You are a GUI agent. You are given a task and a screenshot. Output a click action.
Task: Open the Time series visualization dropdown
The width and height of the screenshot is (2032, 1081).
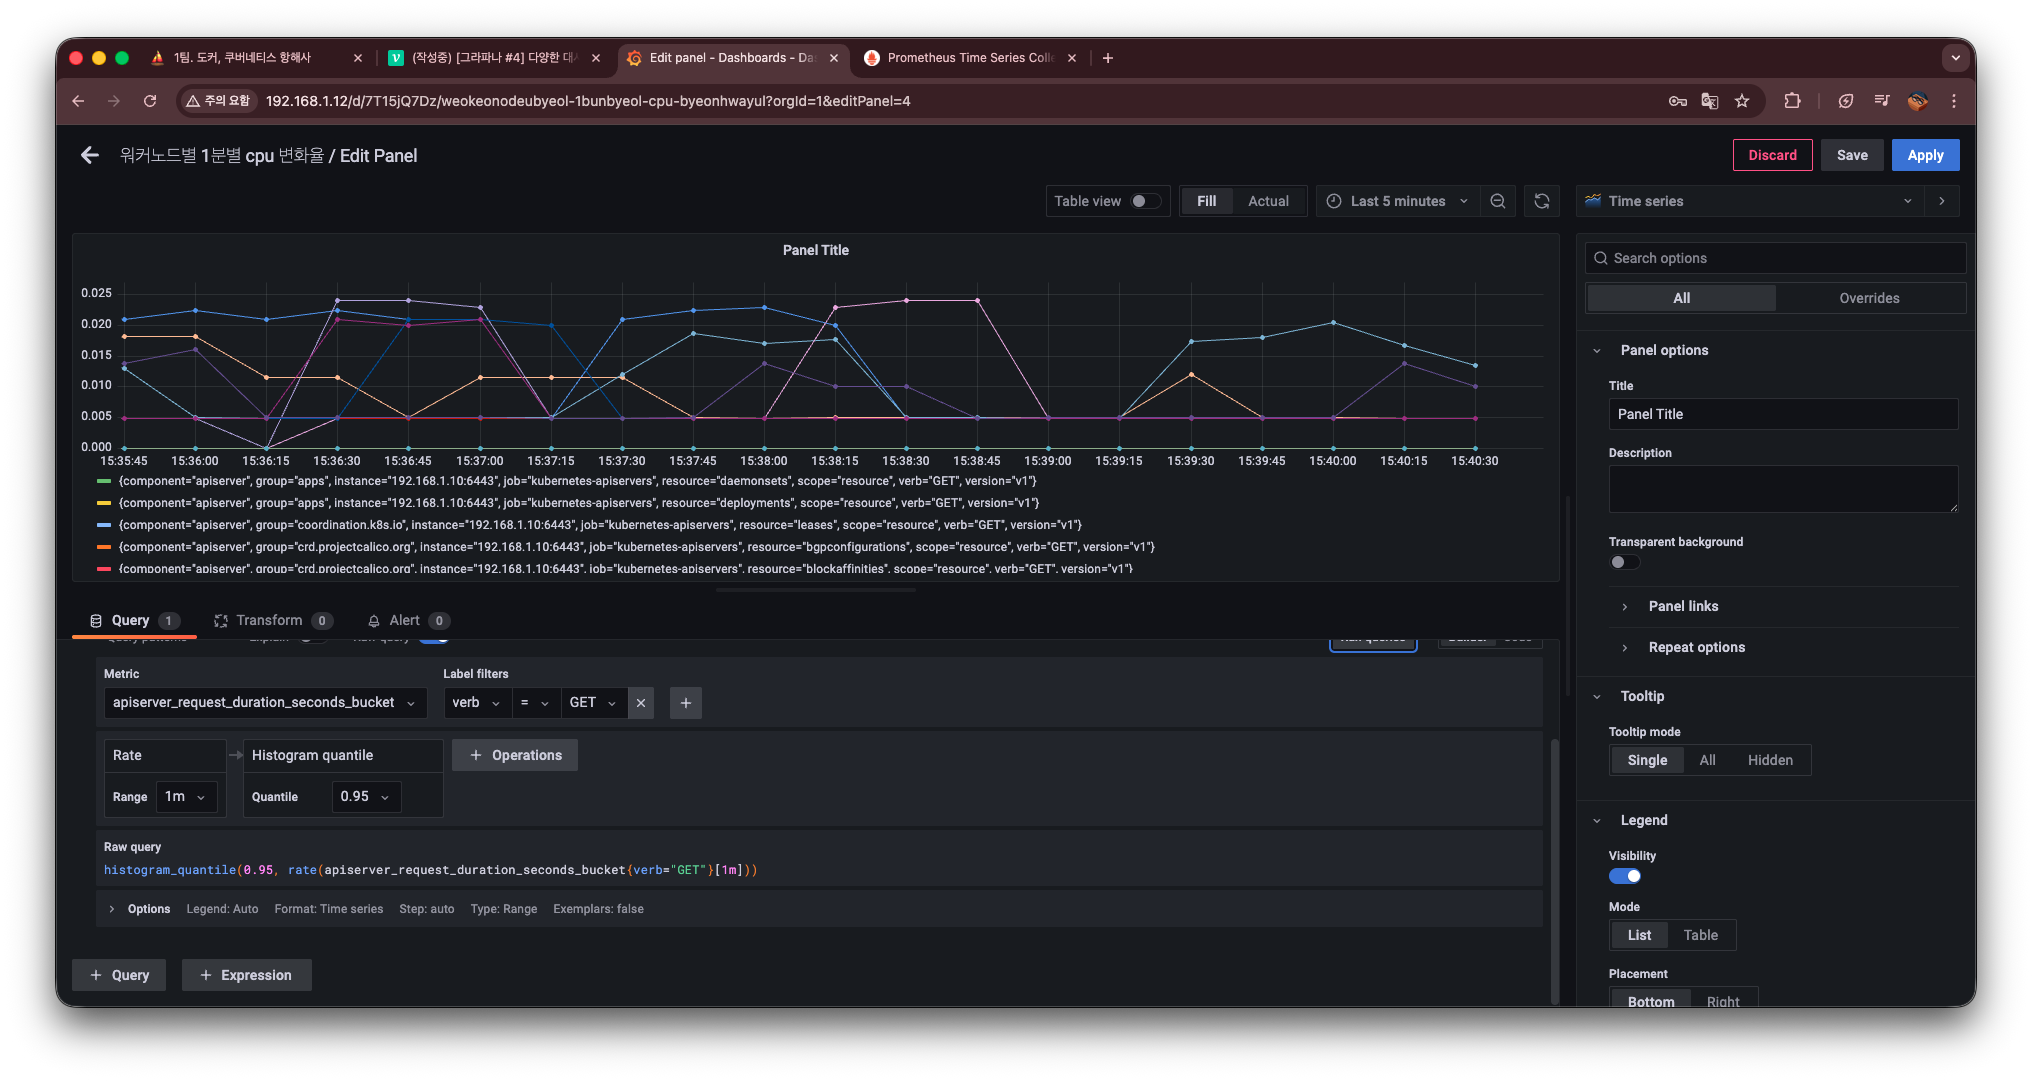coord(1748,201)
